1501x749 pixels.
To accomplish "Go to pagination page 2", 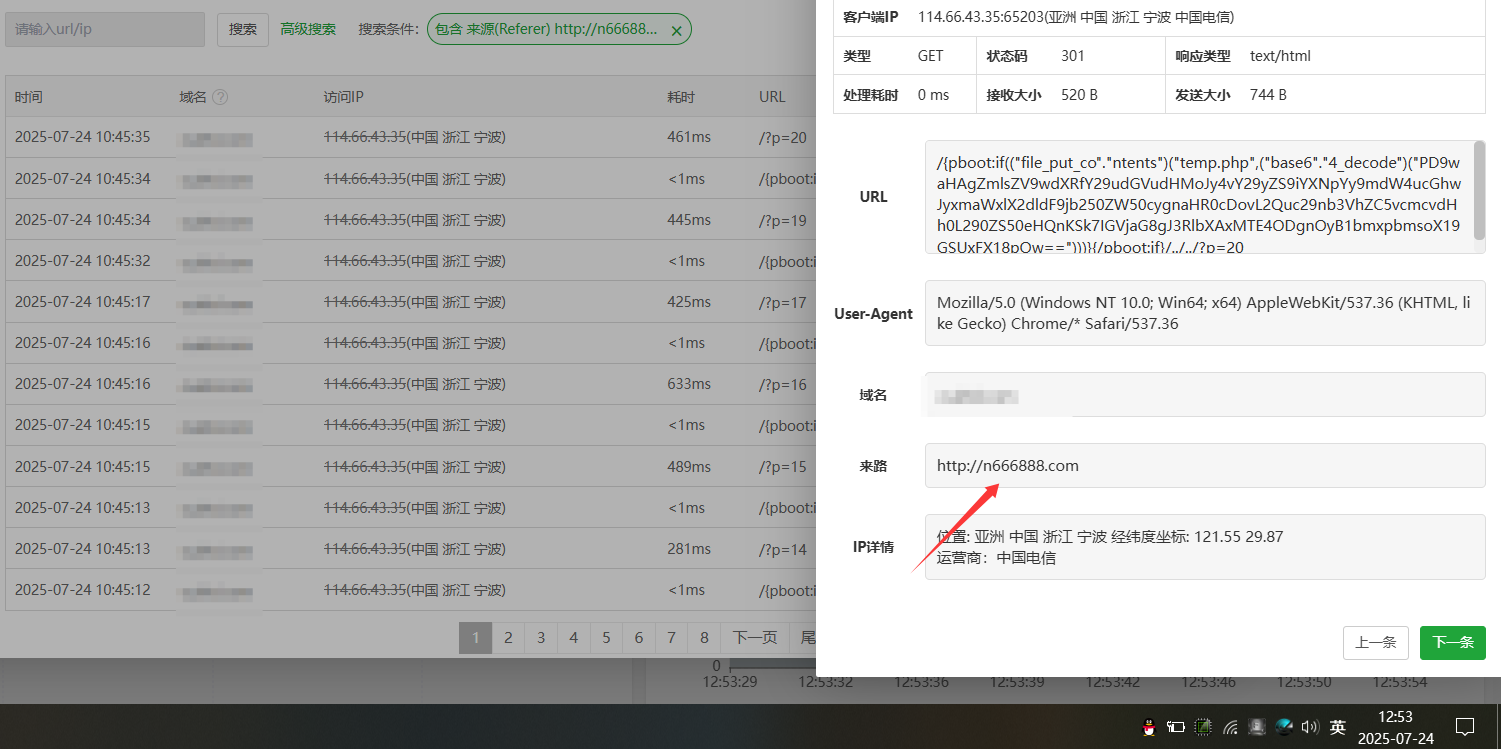I will (x=508, y=637).
